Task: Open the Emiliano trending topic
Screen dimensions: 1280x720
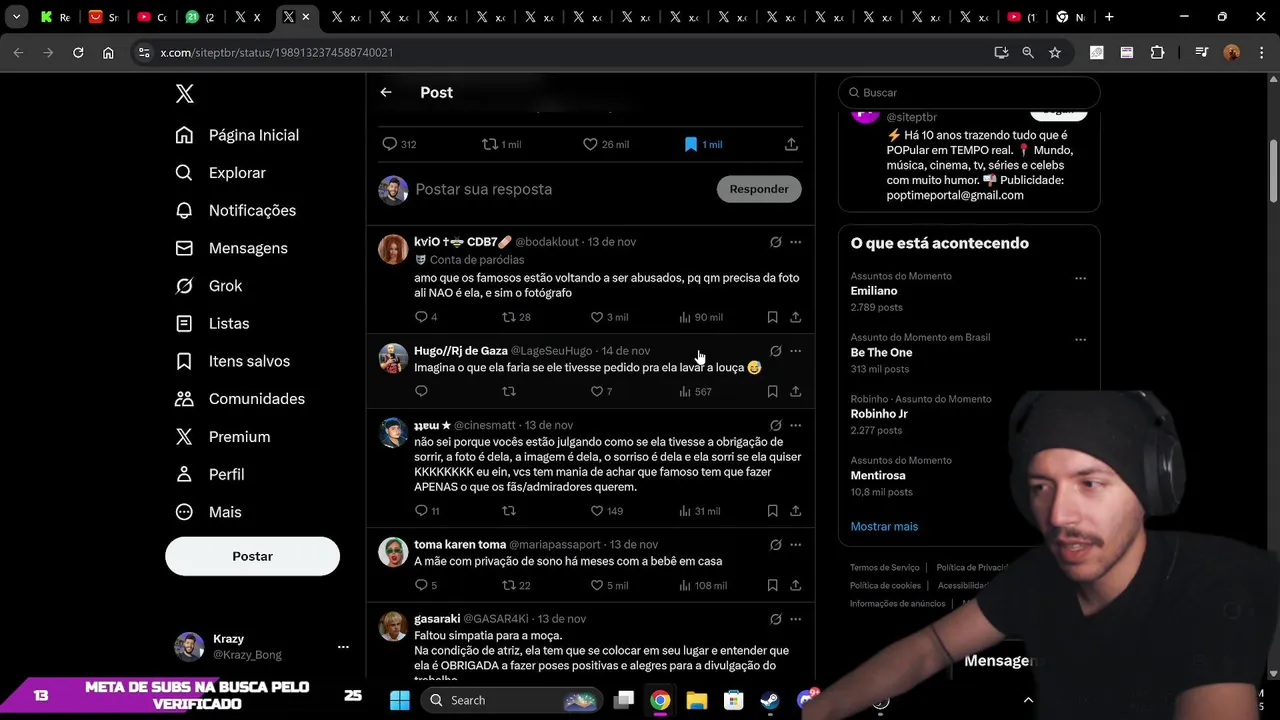Action: tap(874, 291)
